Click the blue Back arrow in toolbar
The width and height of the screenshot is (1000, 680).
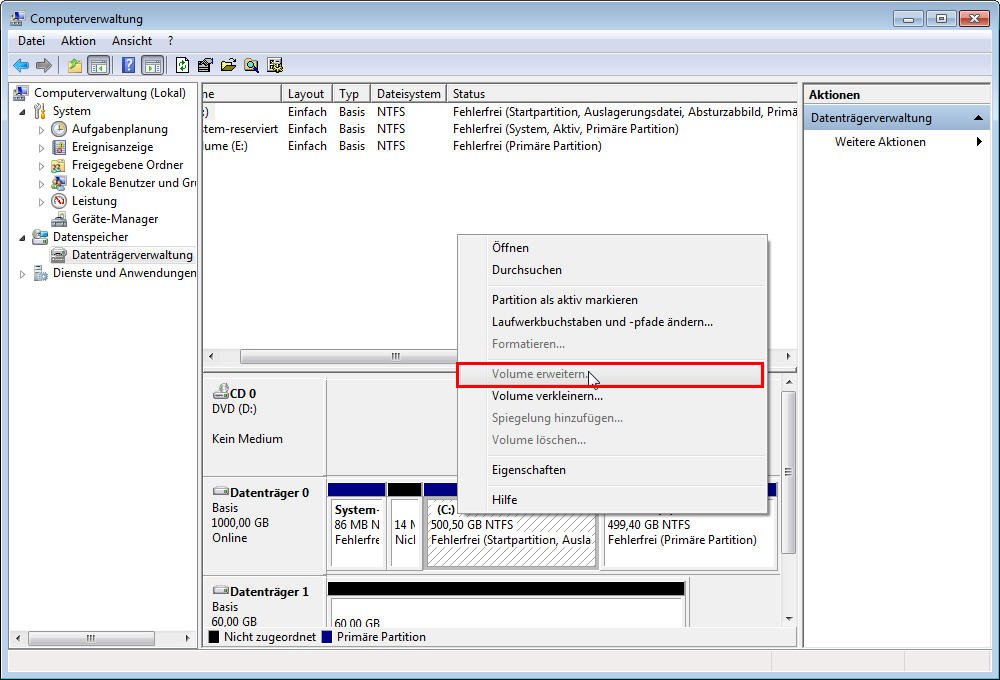21,65
